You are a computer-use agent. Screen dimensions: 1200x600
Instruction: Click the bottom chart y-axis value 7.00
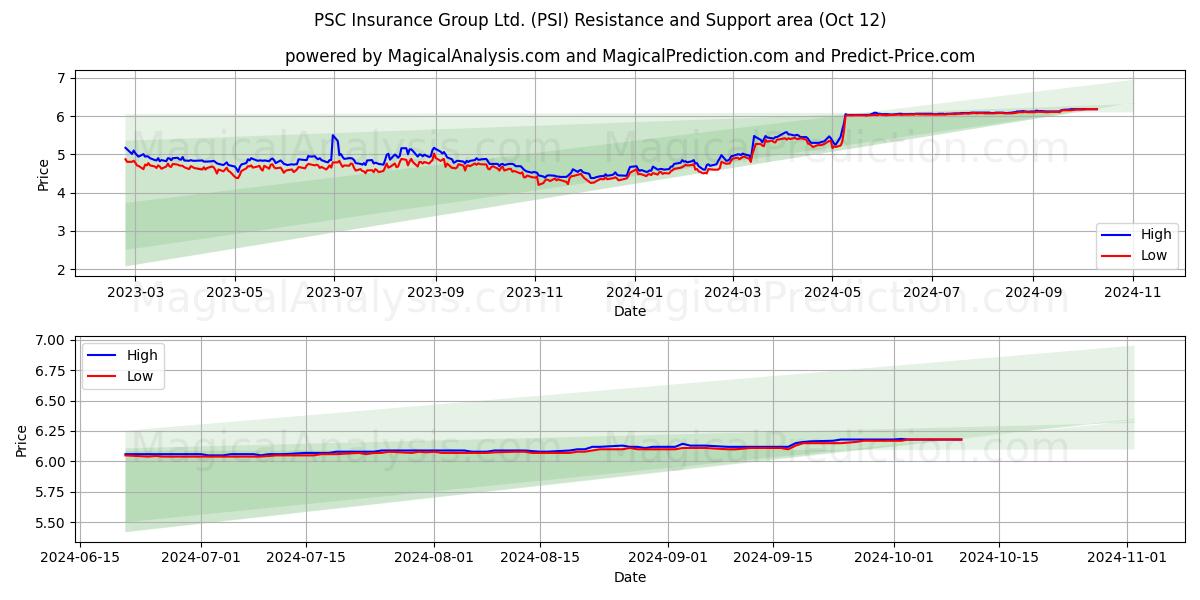click(x=50, y=341)
